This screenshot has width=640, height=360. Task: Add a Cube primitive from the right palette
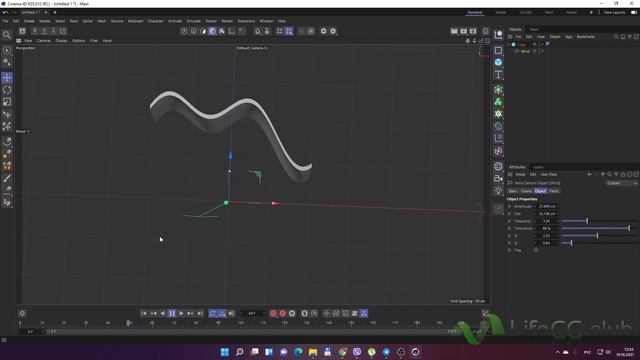[x=498, y=62]
